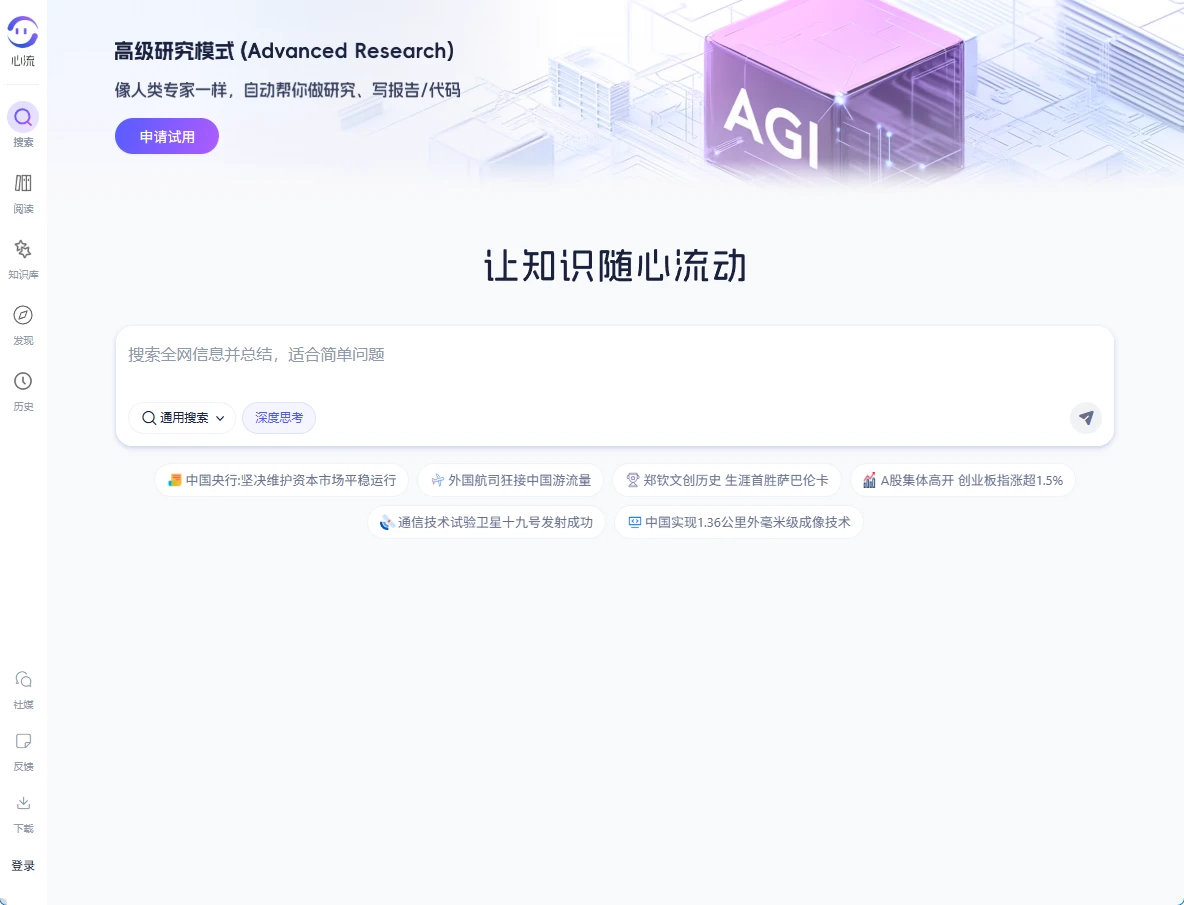Open the 历史 clock icon
The width and height of the screenshot is (1184, 905).
(23, 382)
